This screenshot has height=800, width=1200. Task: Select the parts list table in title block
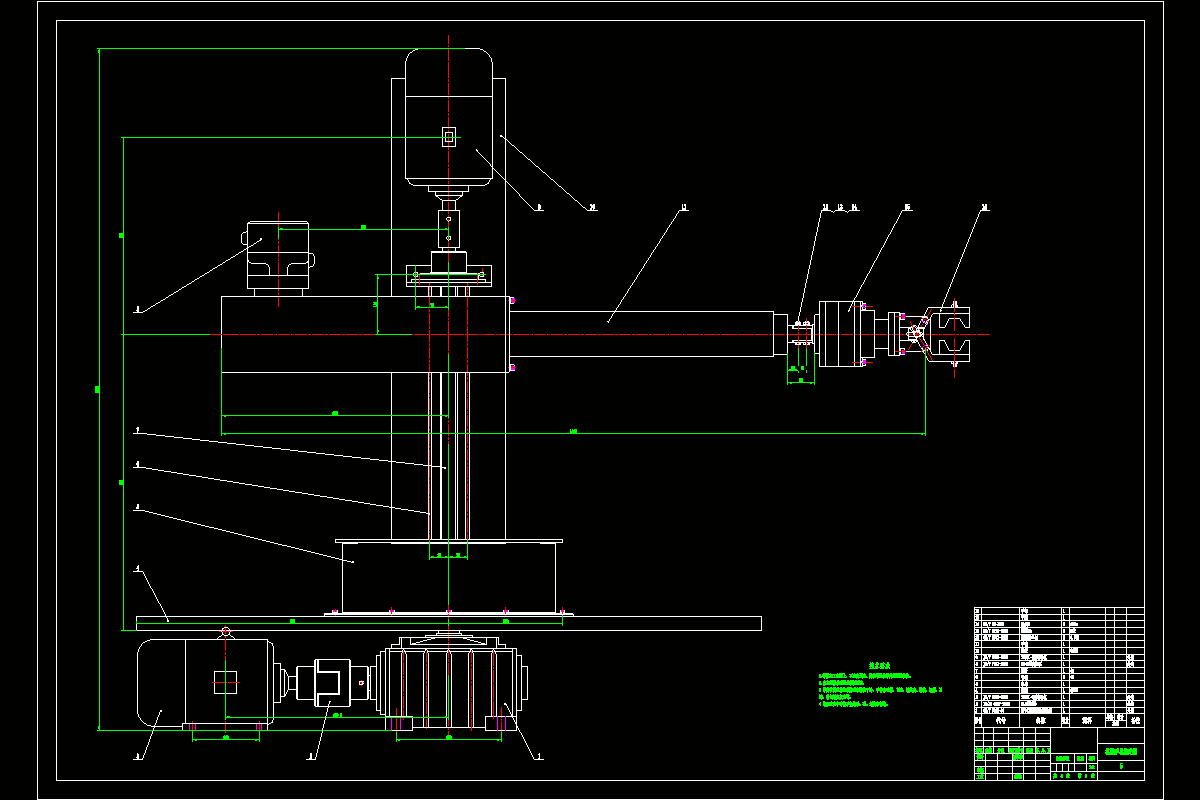tap(1059, 666)
